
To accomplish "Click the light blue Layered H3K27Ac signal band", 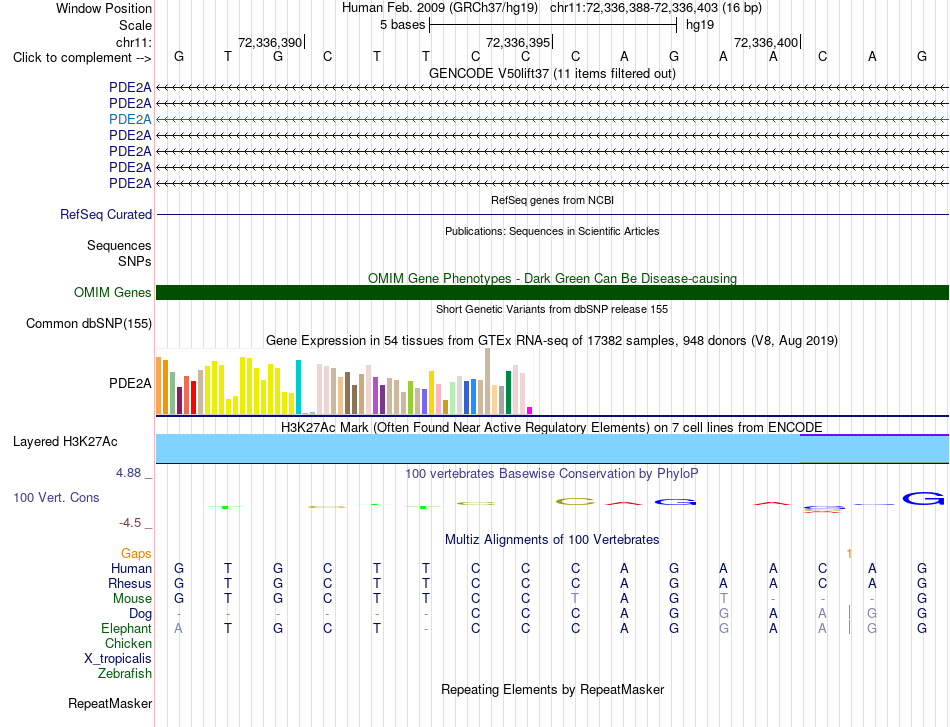I will pyautogui.click(x=552, y=449).
